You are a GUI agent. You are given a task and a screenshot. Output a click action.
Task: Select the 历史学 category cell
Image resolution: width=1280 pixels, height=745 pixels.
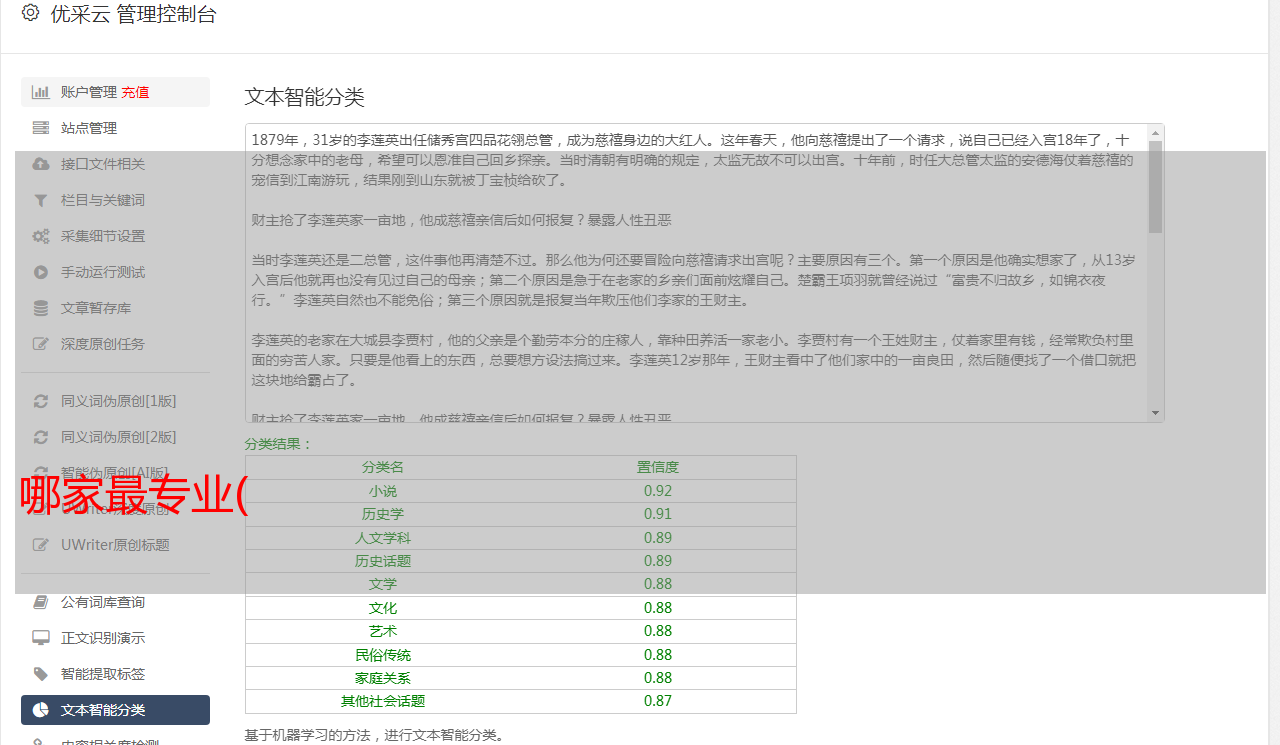(383, 514)
